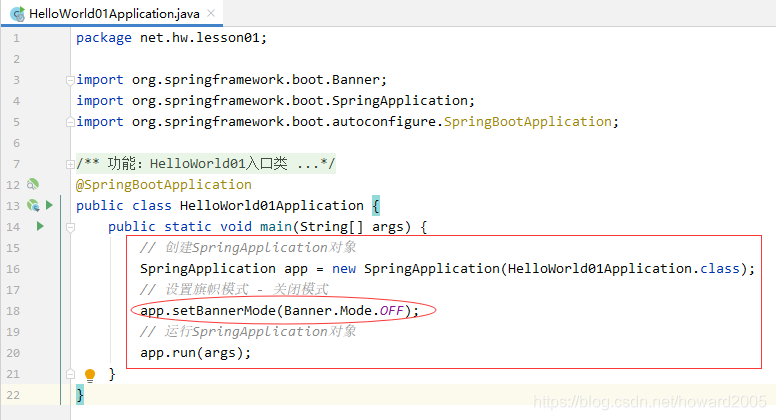Click the comment 创建SpringApplication对象

247,247
